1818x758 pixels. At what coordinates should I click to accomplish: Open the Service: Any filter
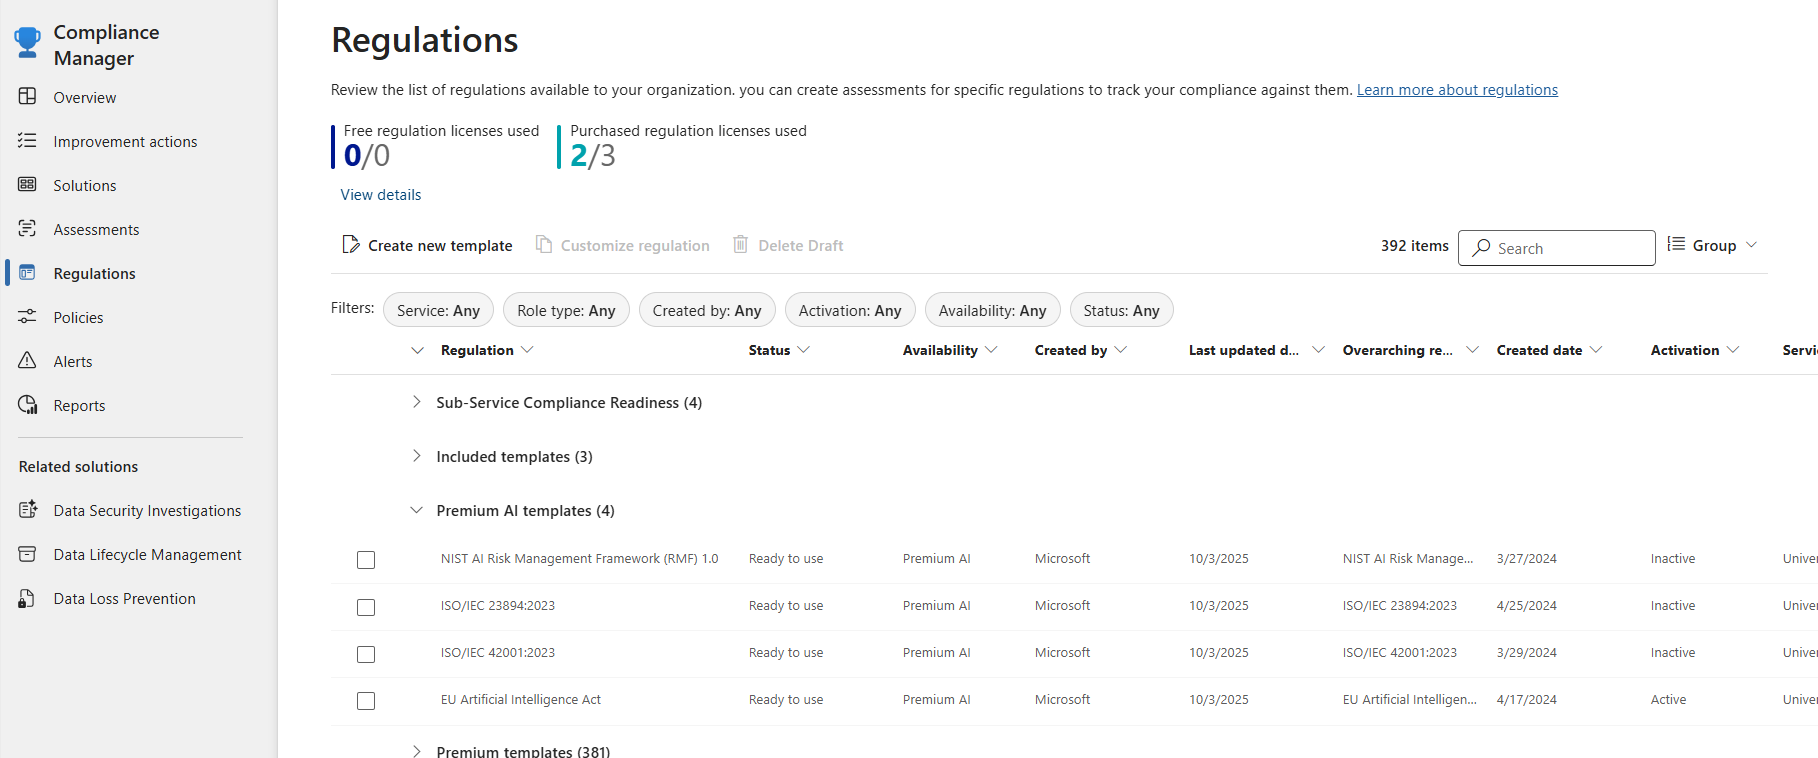pyautogui.click(x=438, y=310)
